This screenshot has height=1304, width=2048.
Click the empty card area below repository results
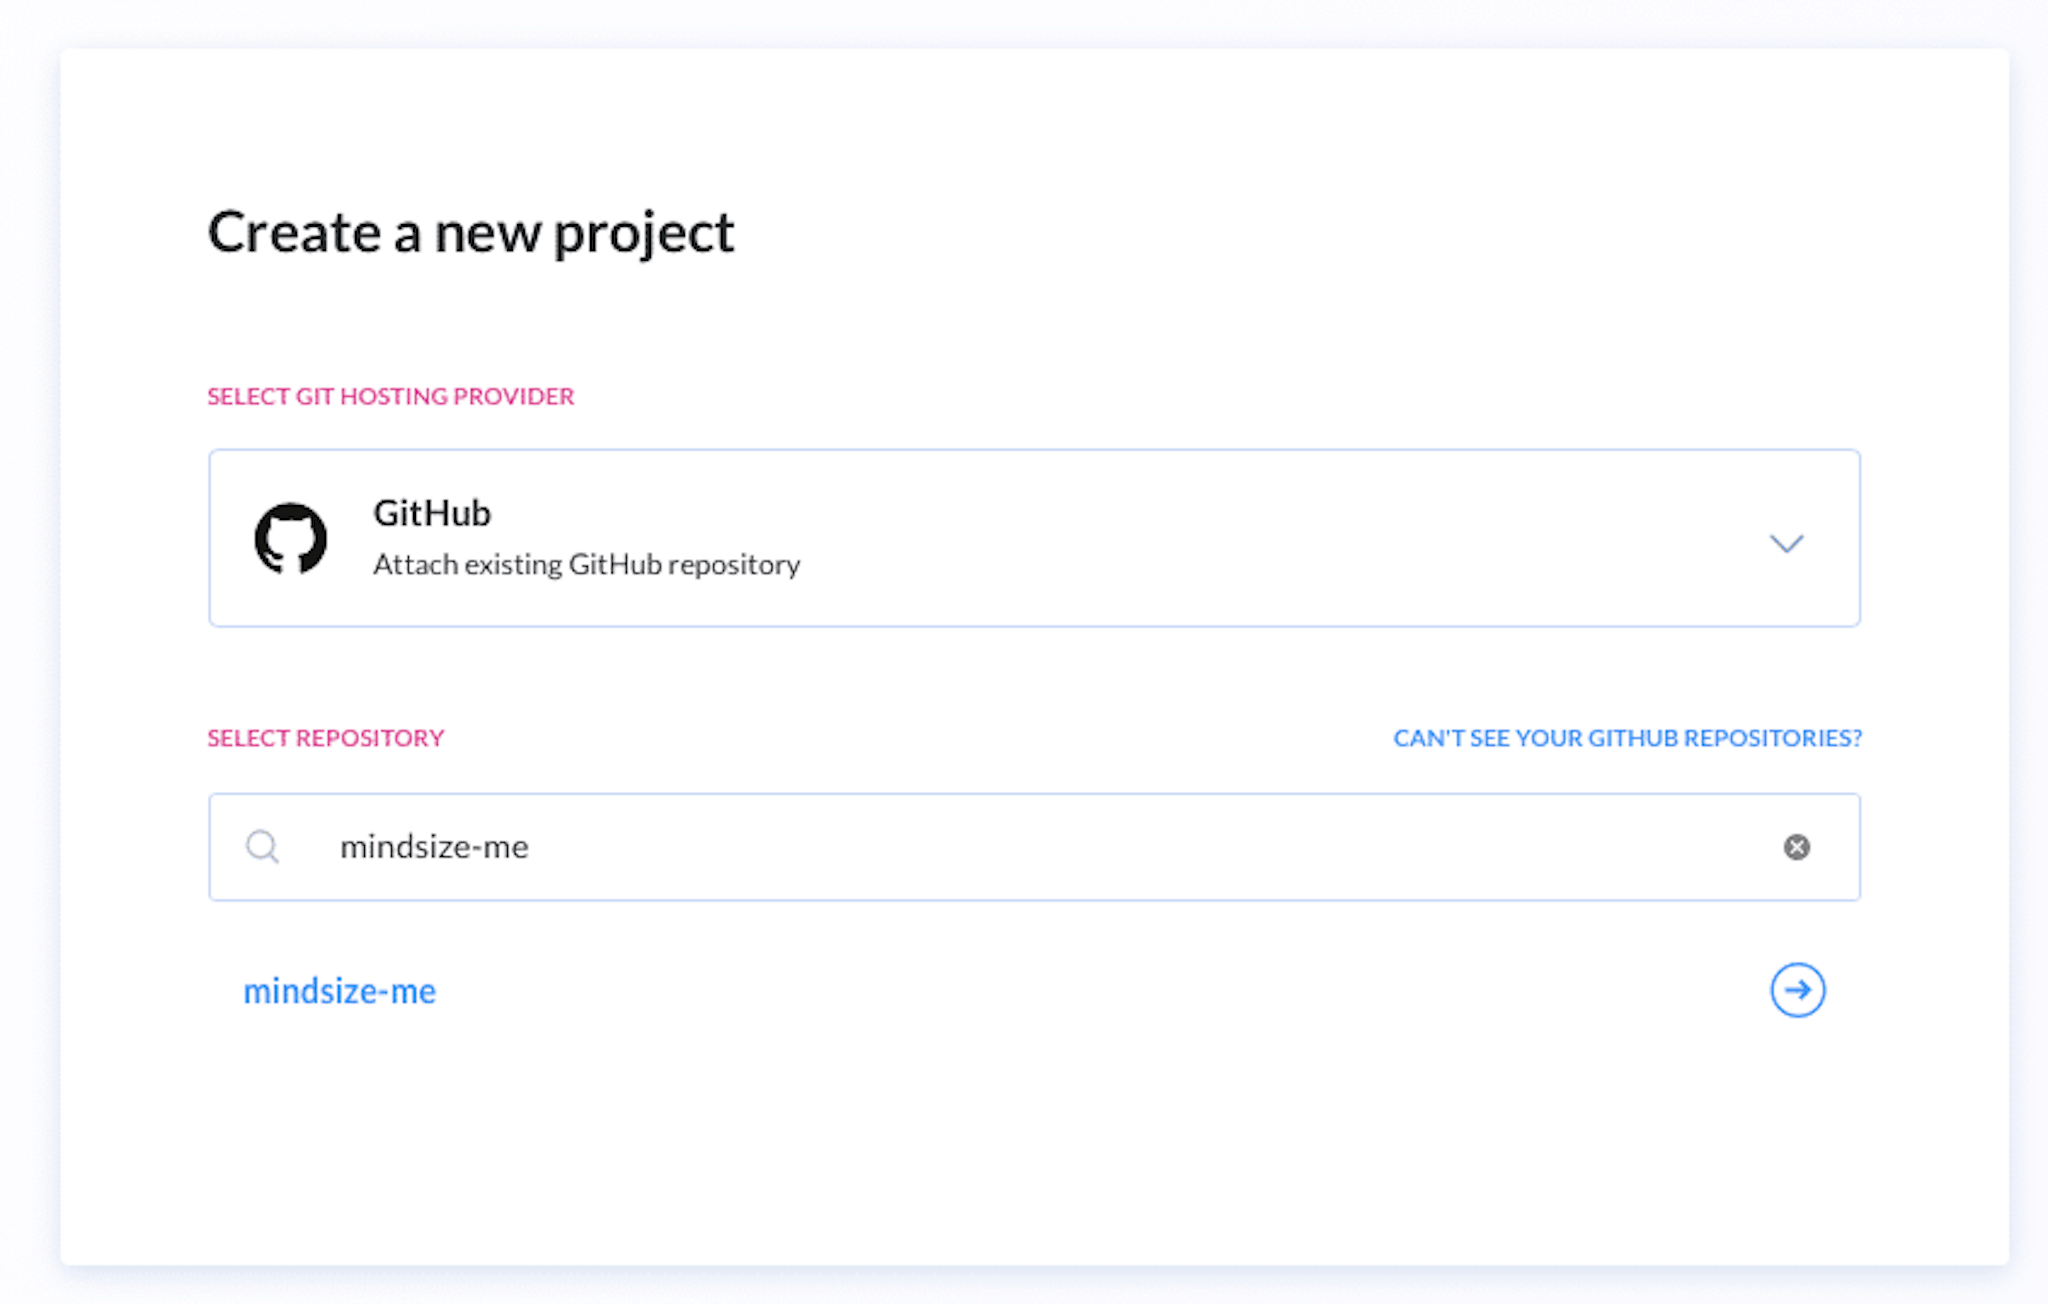pyautogui.click(x=1034, y=1150)
